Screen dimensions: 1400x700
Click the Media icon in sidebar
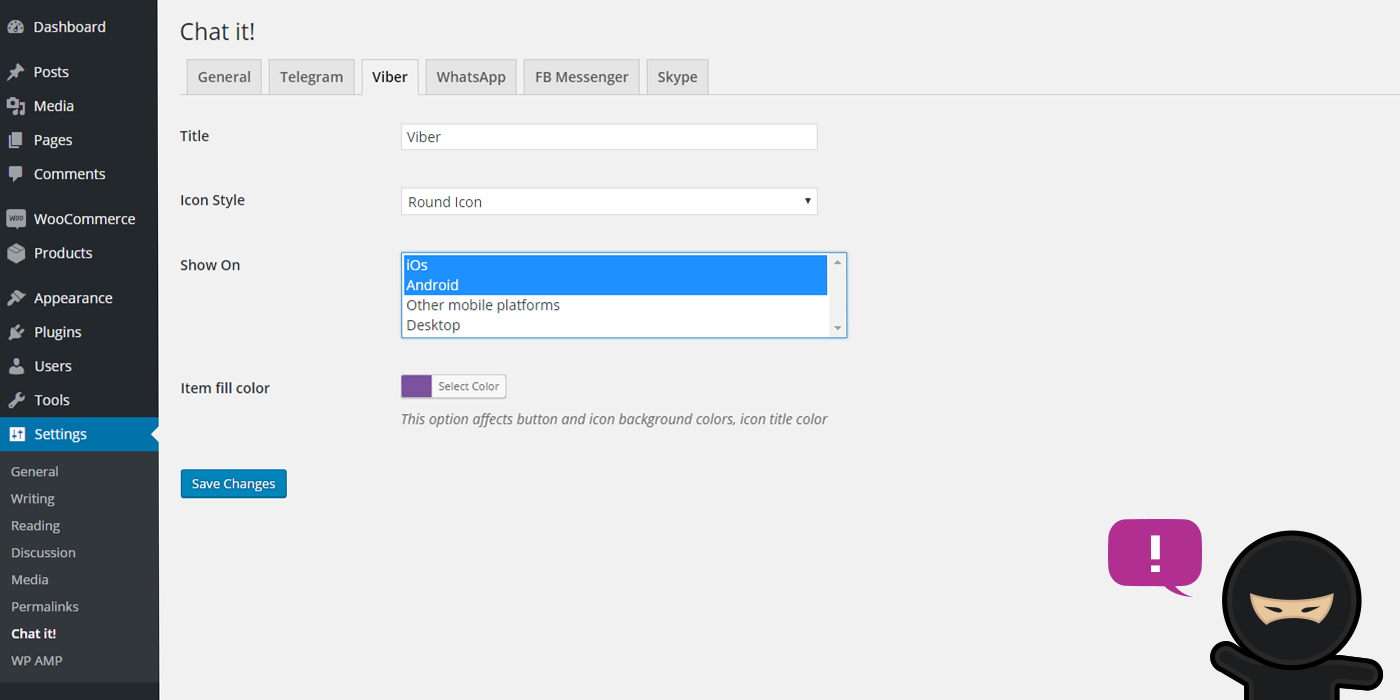(16, 106)
